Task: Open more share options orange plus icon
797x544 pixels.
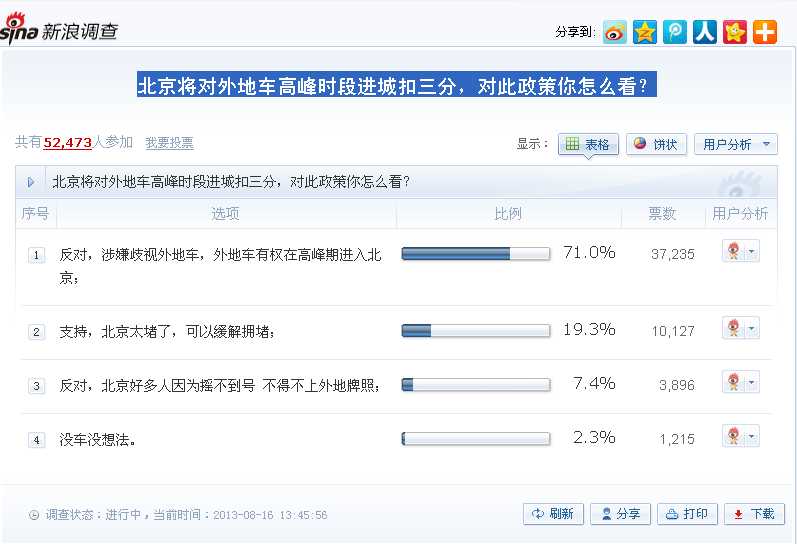Action: pos(764,33)
